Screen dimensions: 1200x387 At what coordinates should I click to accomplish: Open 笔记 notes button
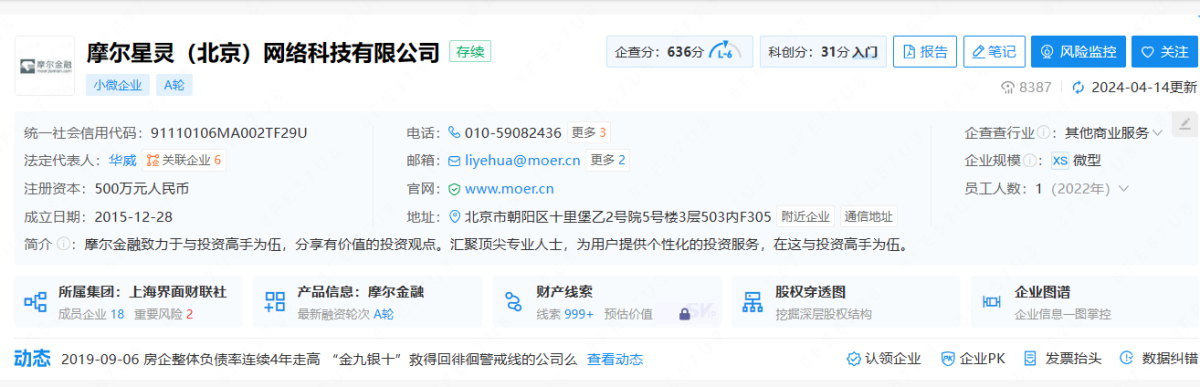click(x=993, y=51)
